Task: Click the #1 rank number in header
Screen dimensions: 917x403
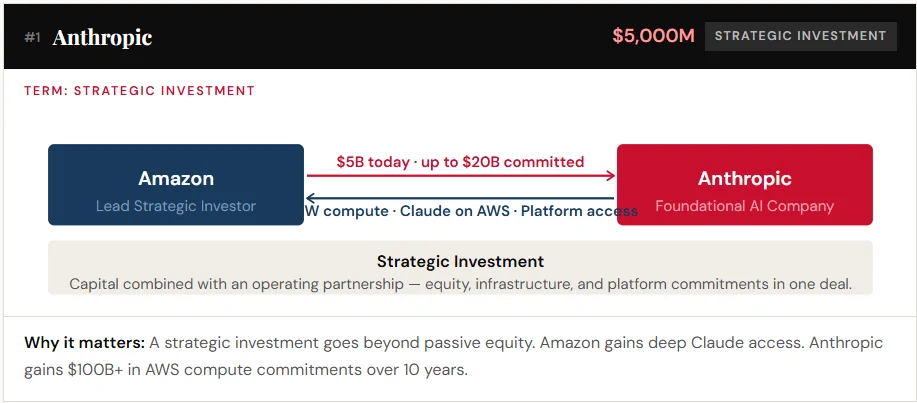Action: (x=33, y=37)
